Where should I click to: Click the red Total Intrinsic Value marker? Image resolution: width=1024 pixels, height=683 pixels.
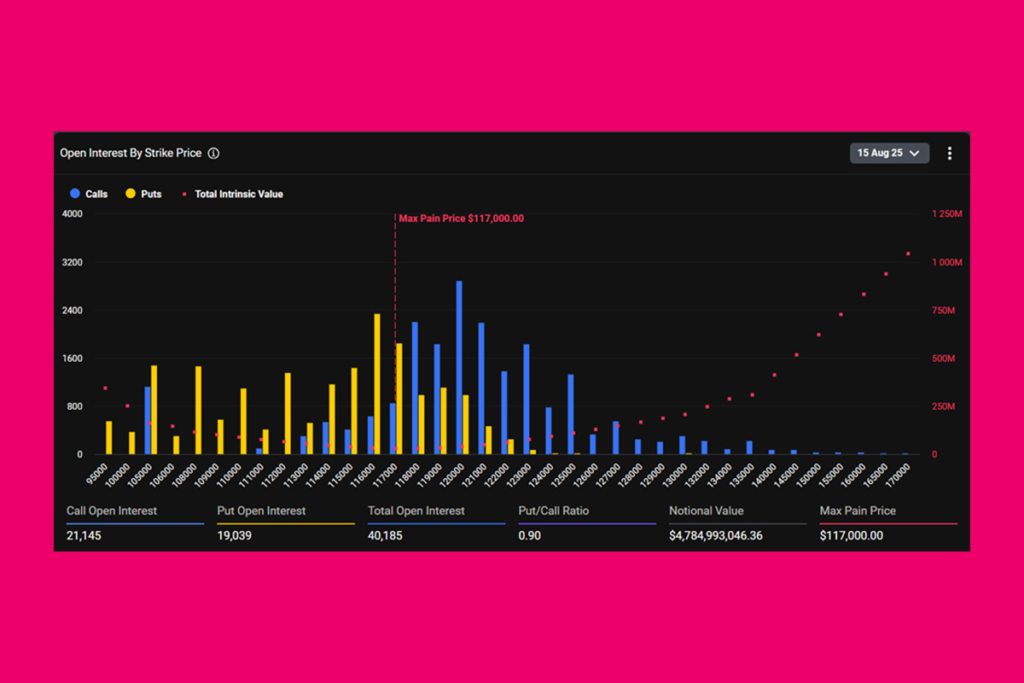pyautogui.click(x=183, y=194)
